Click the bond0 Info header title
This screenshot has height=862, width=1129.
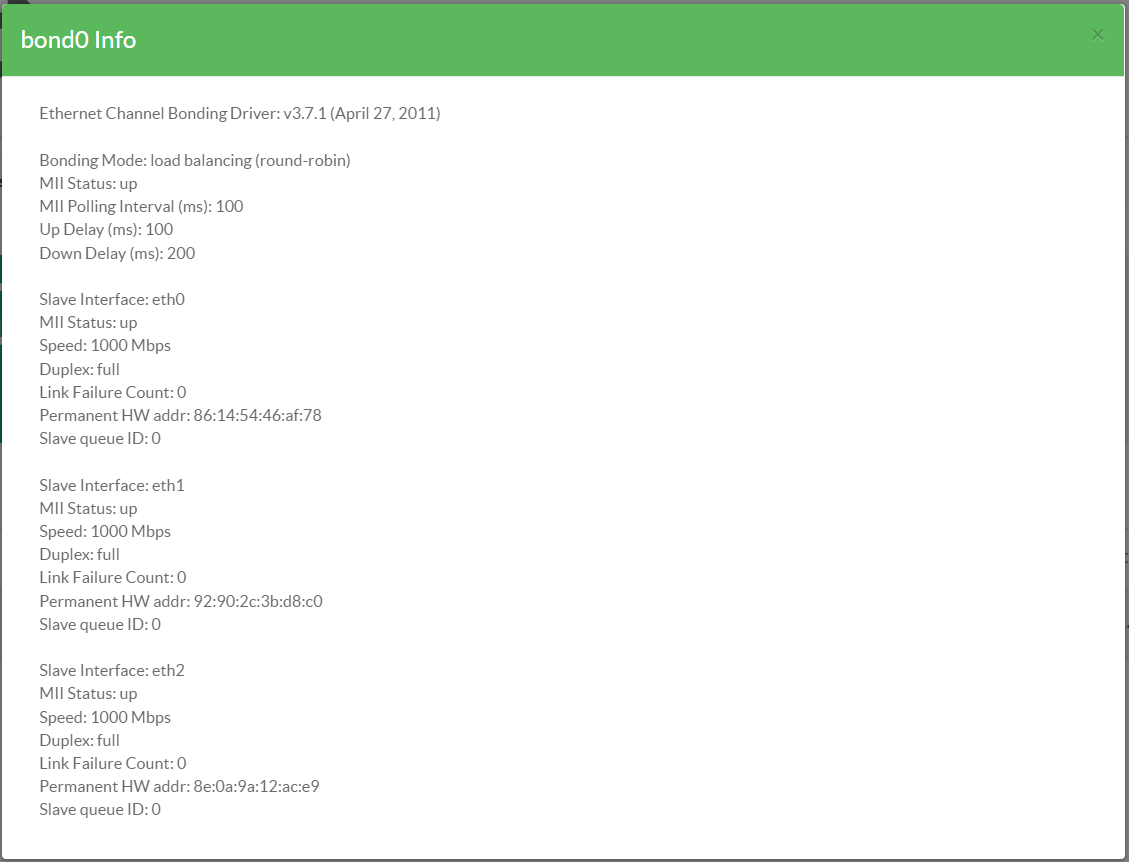pyautogui.click(x=78, y=40)
